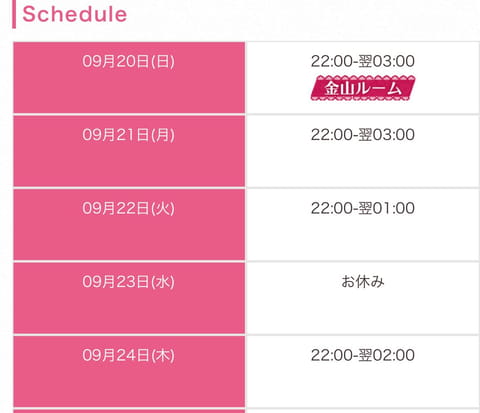The height and width of the screenshot is (413, 480).
Task: Click the pink bar beside Schedule title
Action: (x=14, y=14)
